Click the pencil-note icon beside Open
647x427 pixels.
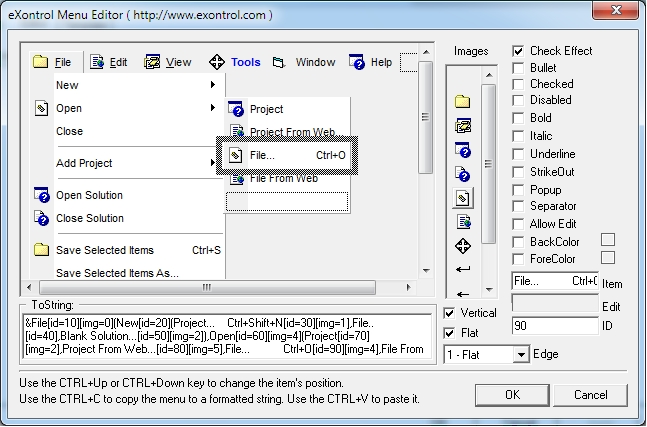(x=41, y=108)
